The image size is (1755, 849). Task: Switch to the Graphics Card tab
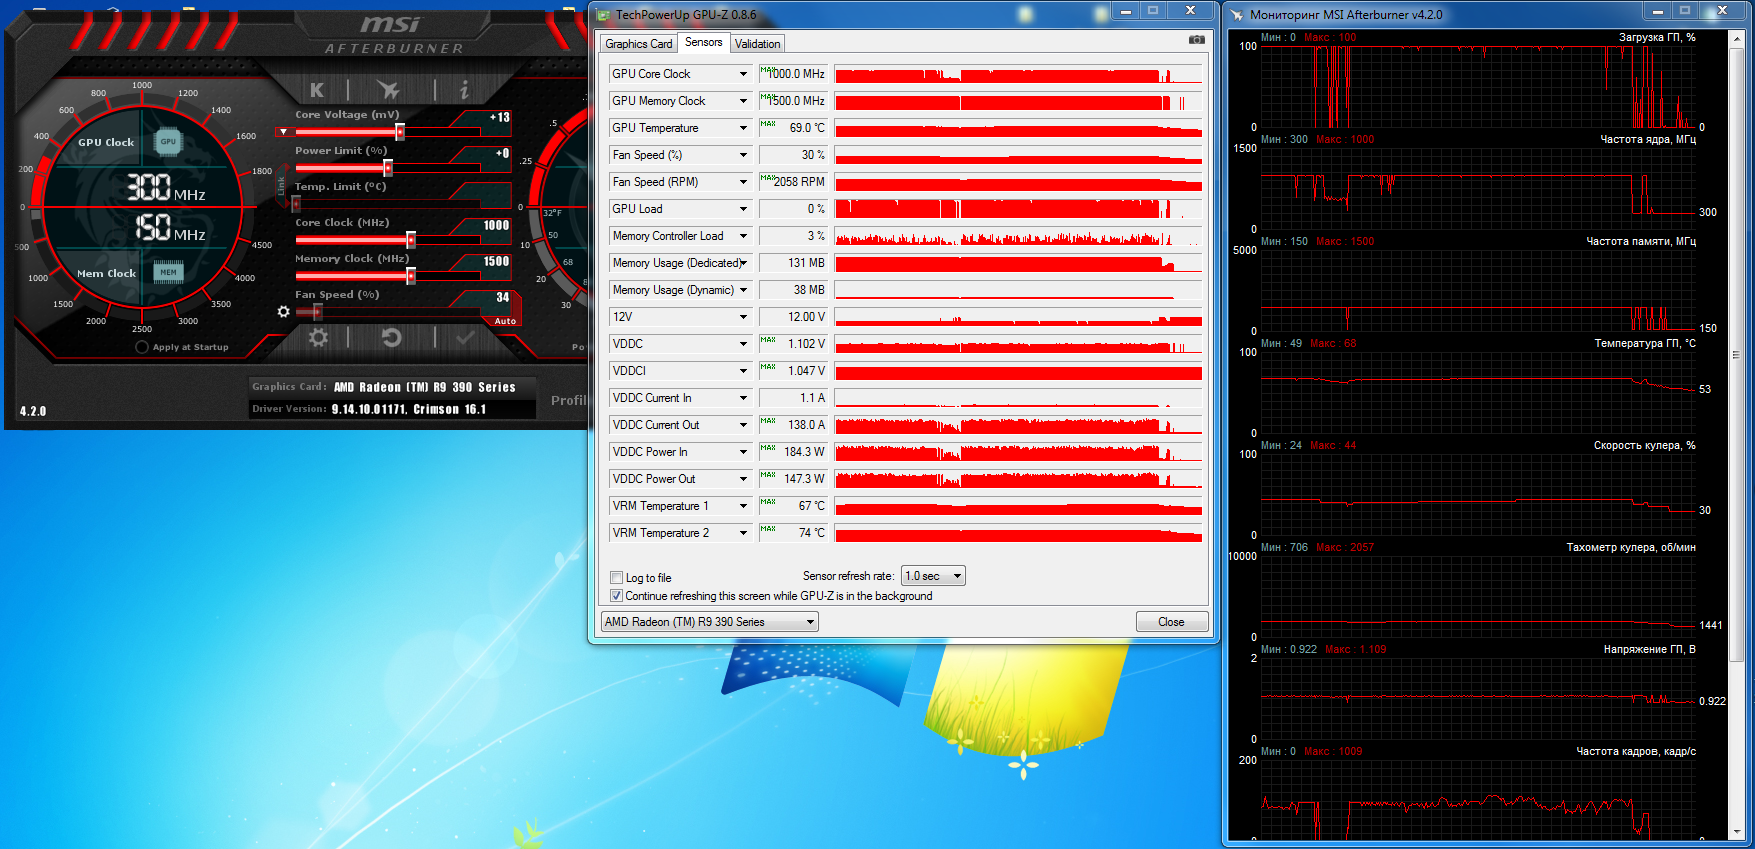pos(638,44)
